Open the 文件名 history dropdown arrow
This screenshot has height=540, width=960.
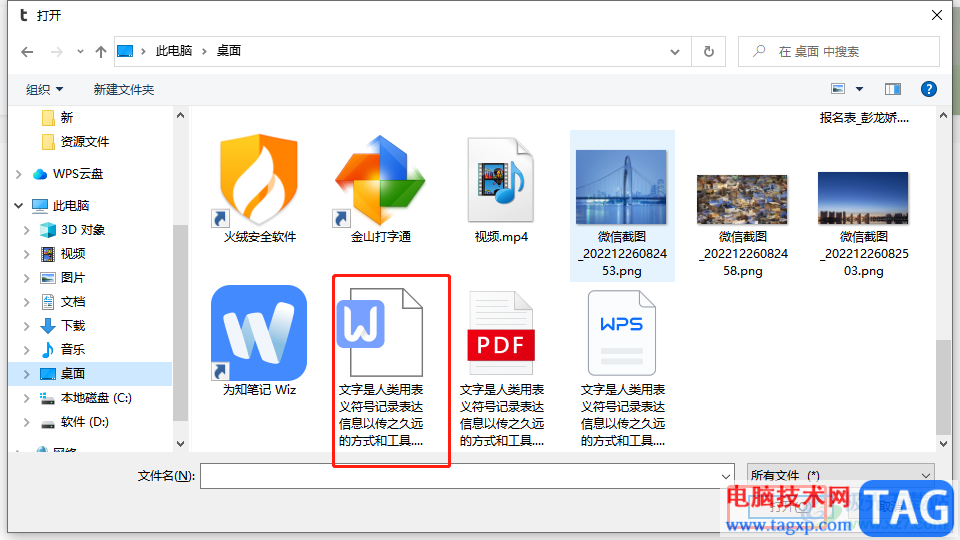click(726, 476)
